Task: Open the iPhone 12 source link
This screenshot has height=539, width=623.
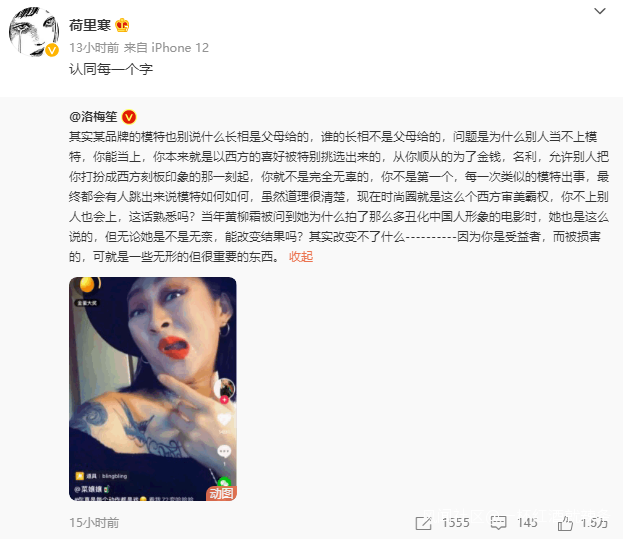Action: click(180, 48)
